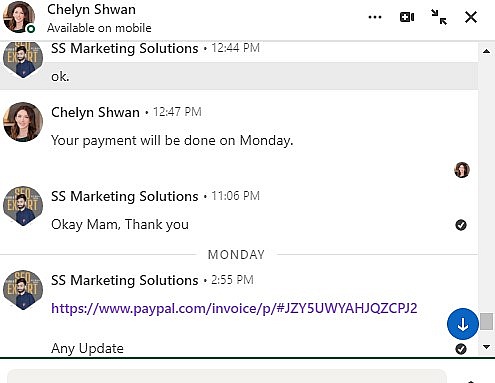495x383 pixels.
Task: Click the gray scrollbar thumb
Action: 487,321
